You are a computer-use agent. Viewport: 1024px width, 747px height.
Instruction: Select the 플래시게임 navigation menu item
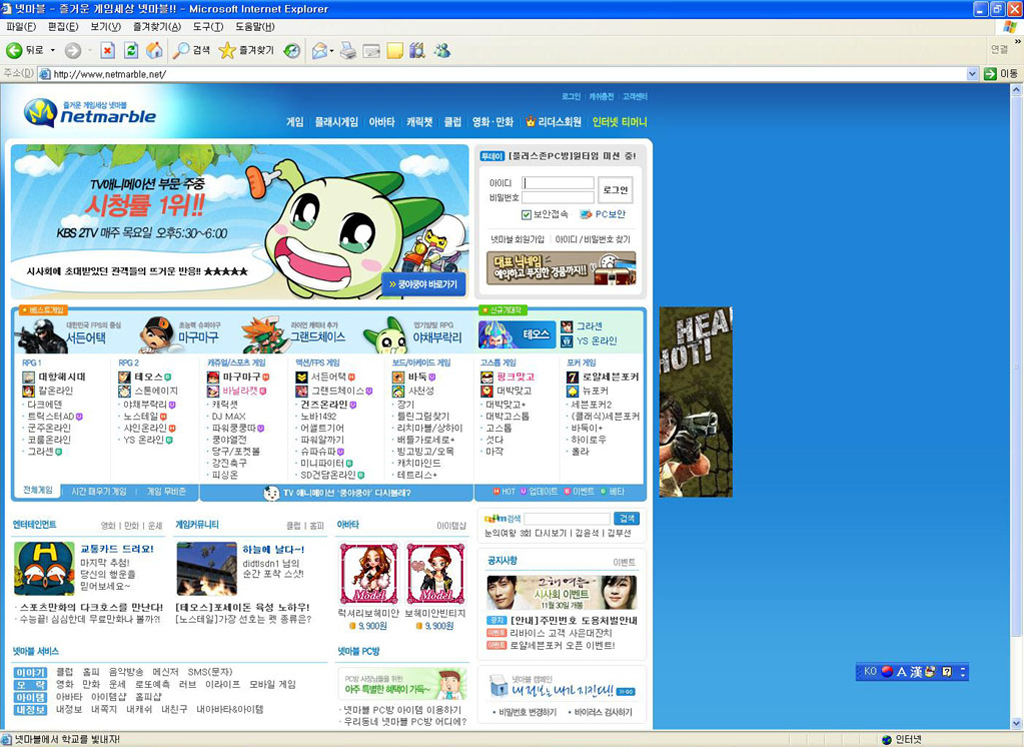click(x=336, y=122)
